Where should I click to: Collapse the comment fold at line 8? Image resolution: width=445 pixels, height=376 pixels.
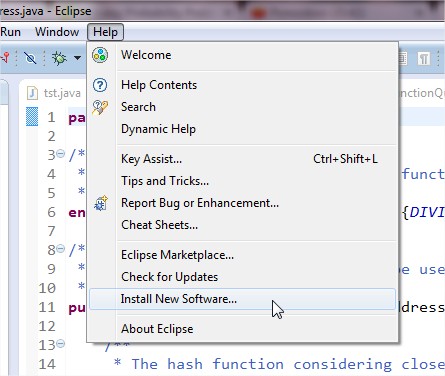click(x=61, y=249)
